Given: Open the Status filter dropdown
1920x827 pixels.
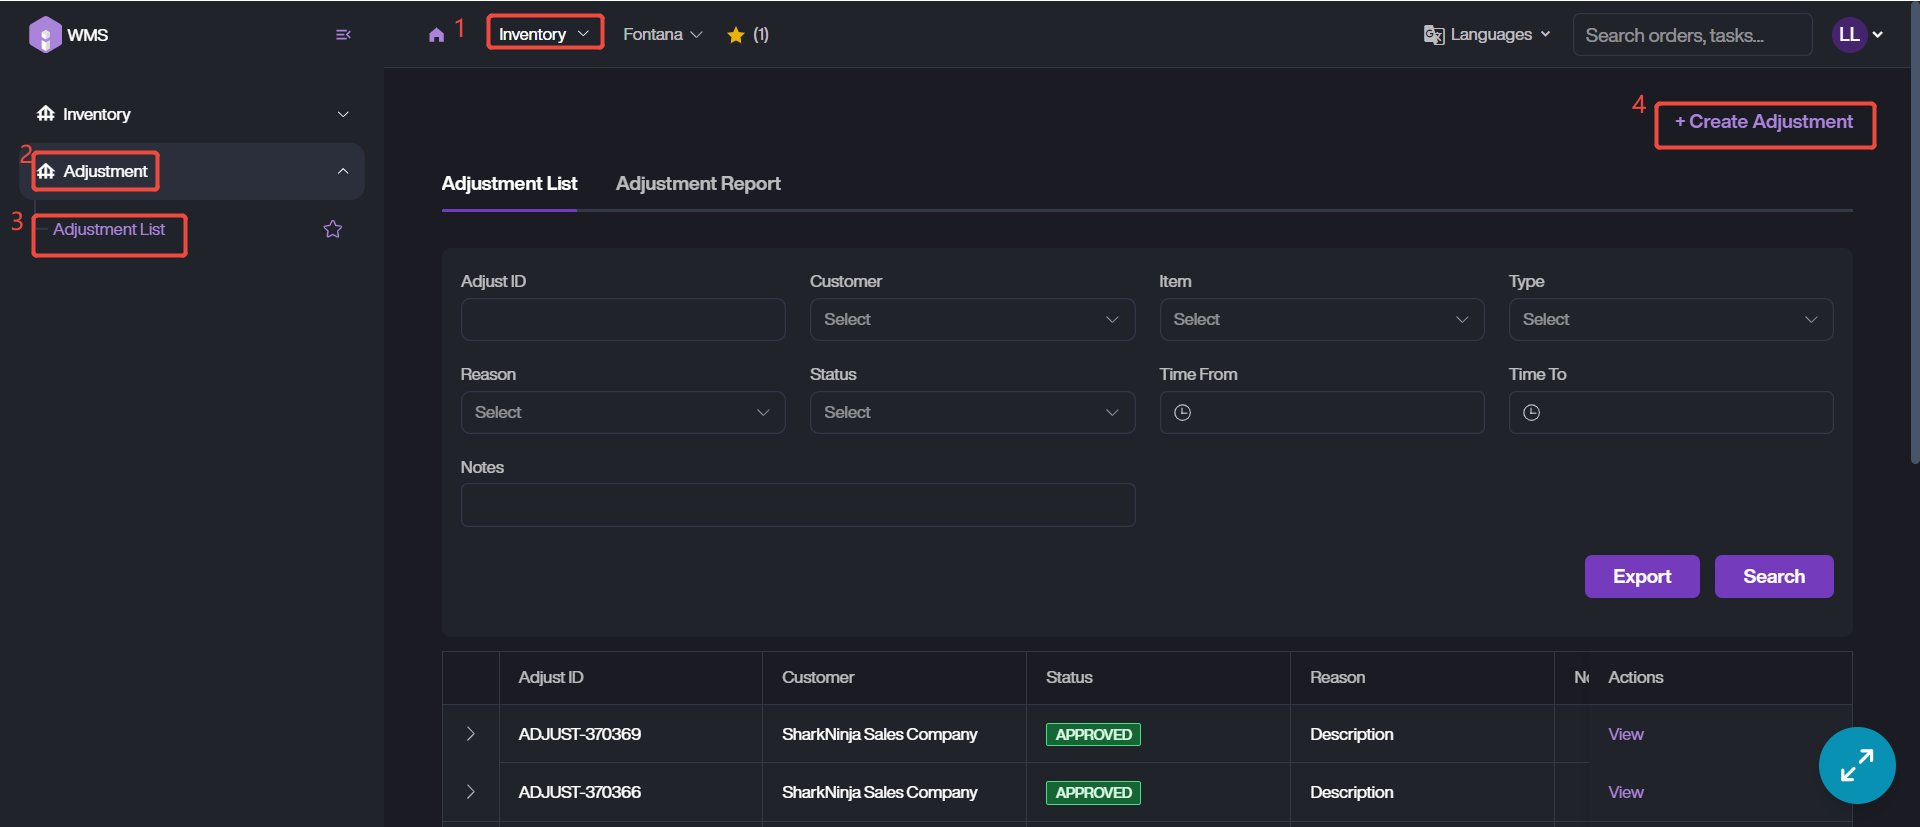Looking at the screenshot, I should 971,413.
